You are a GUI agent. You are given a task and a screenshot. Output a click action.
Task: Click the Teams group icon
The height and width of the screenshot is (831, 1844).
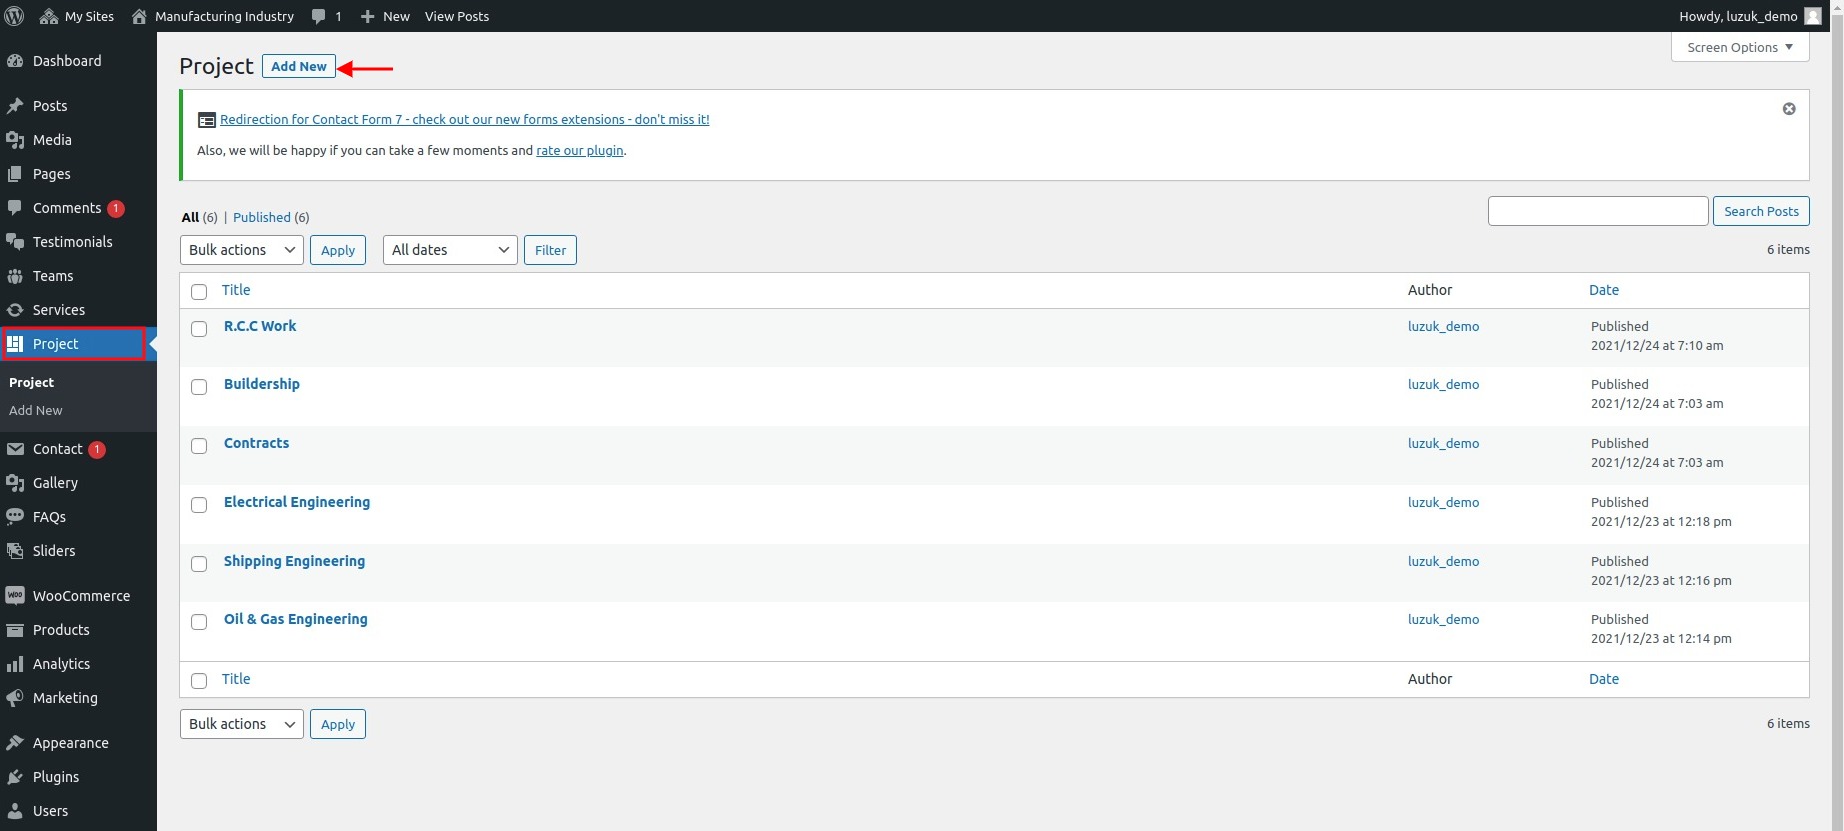click(15, 276)
